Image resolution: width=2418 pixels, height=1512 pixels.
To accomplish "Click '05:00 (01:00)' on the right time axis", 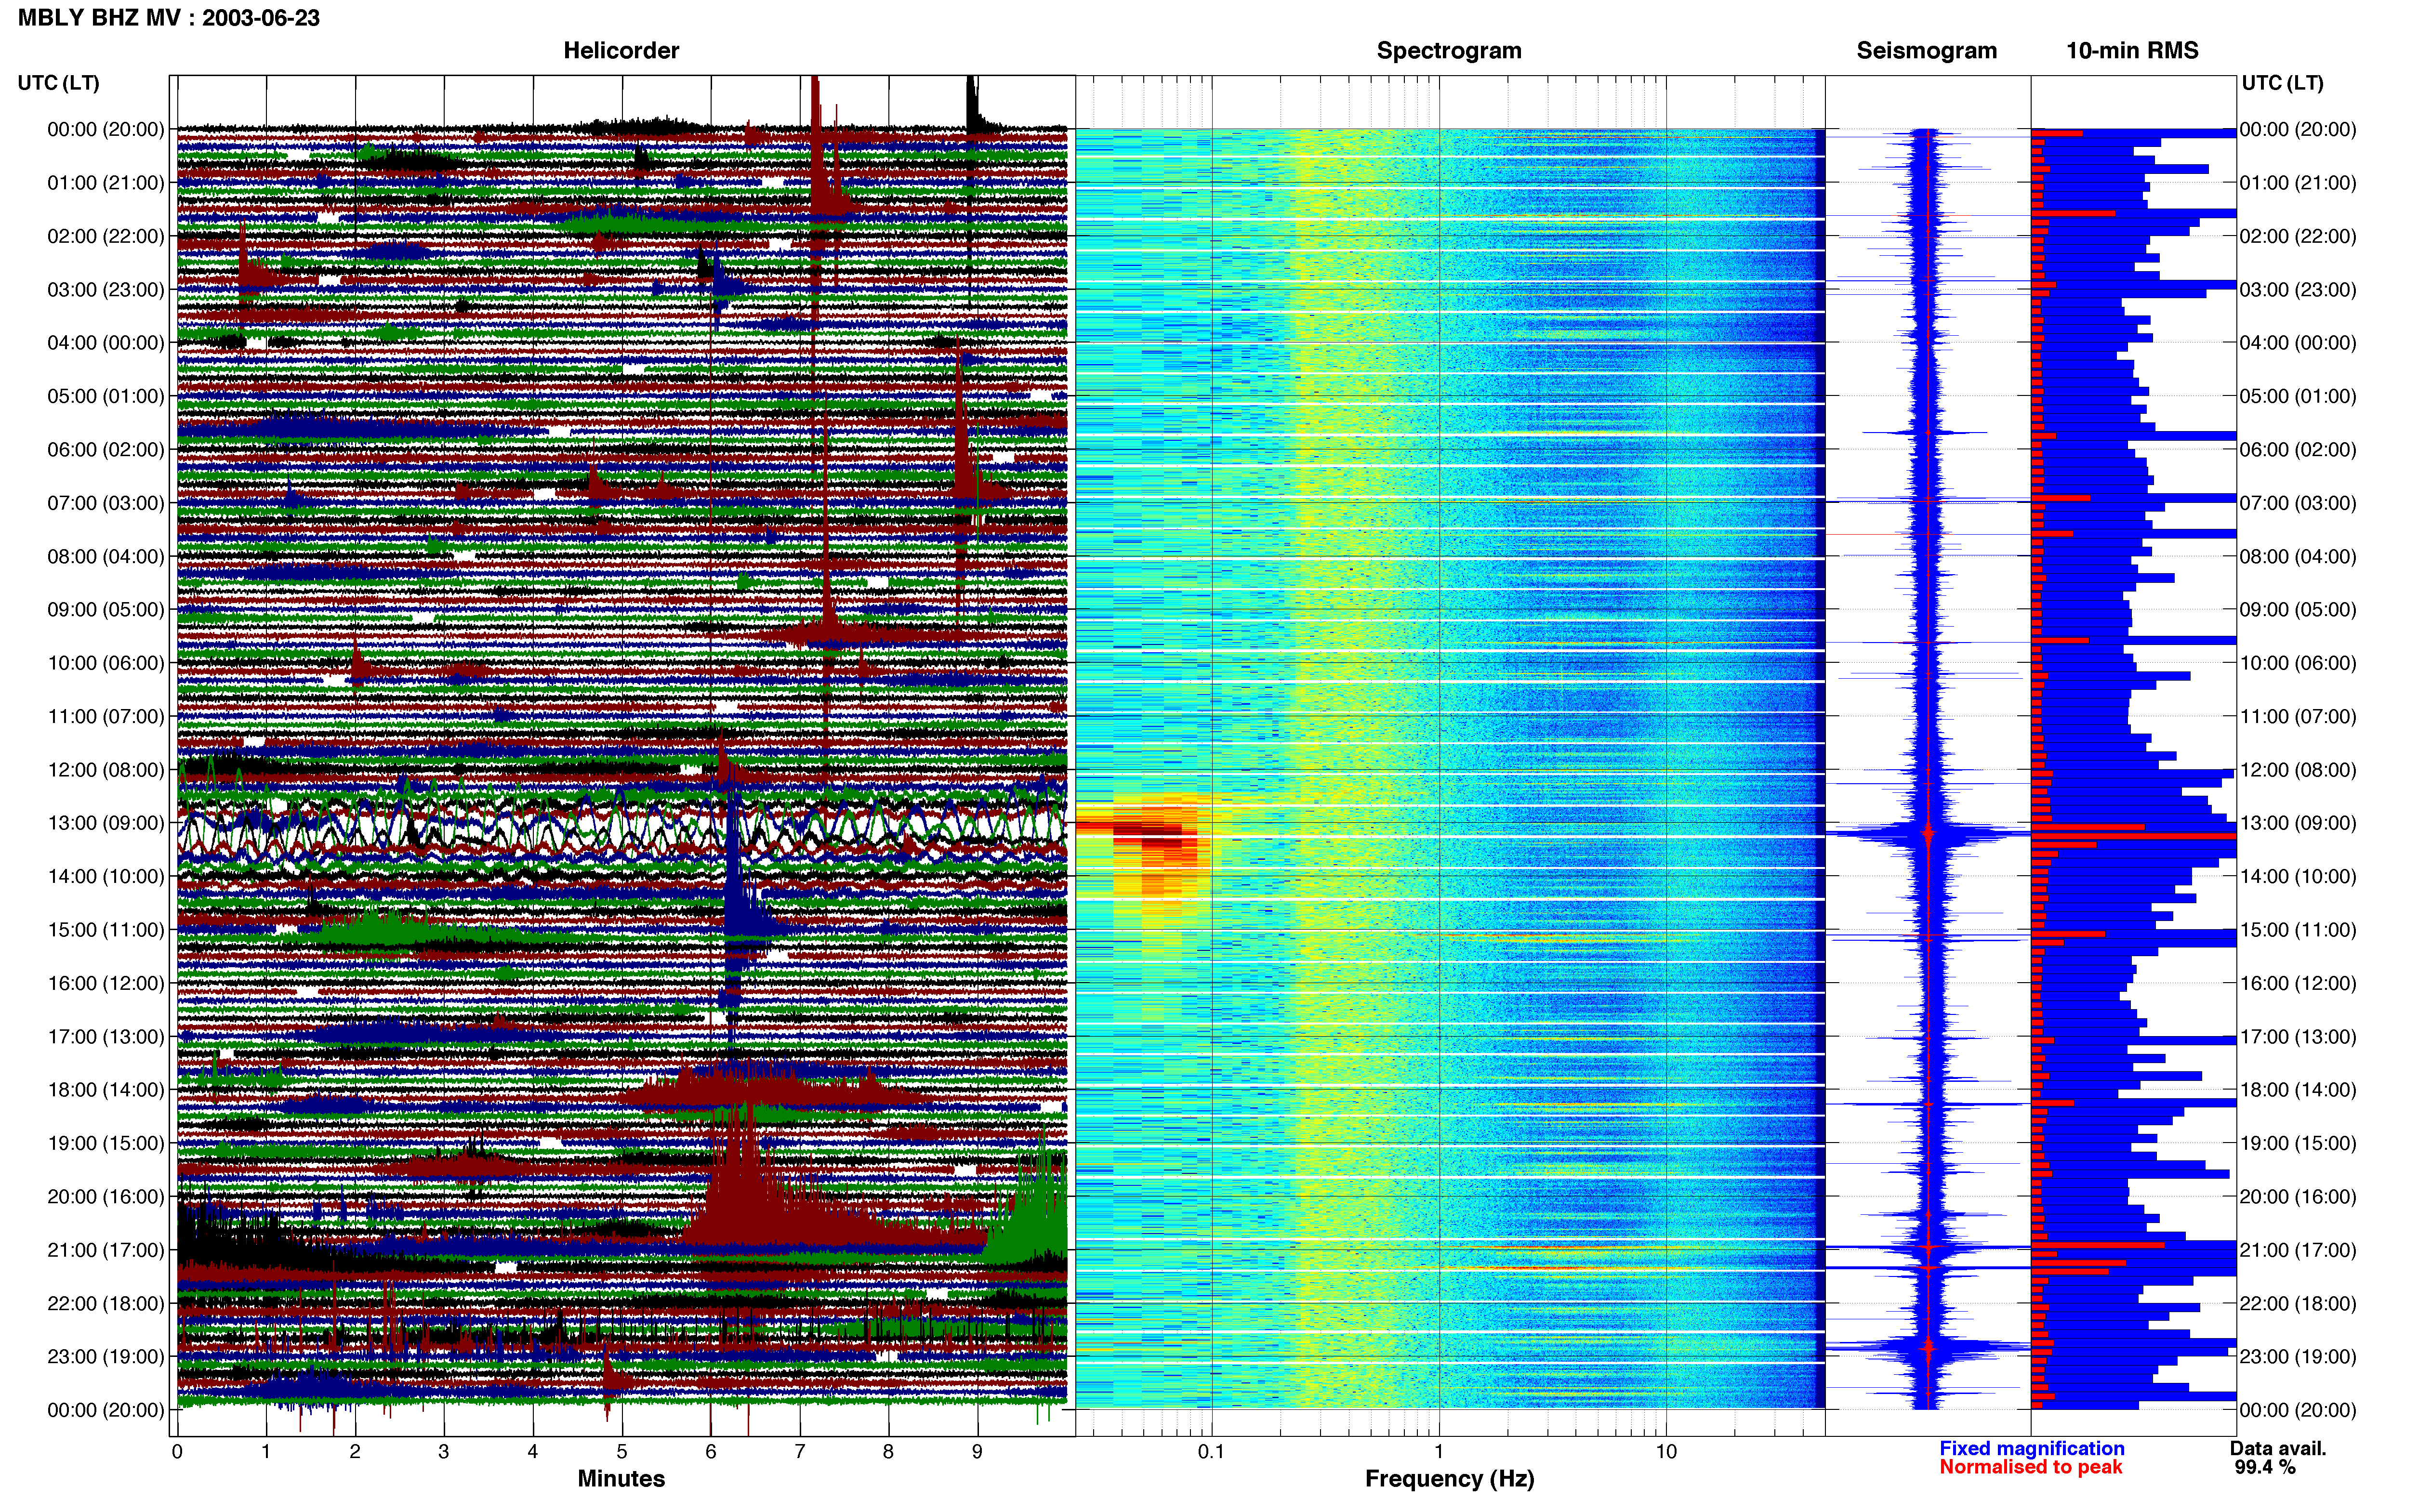I will 2298,396.
